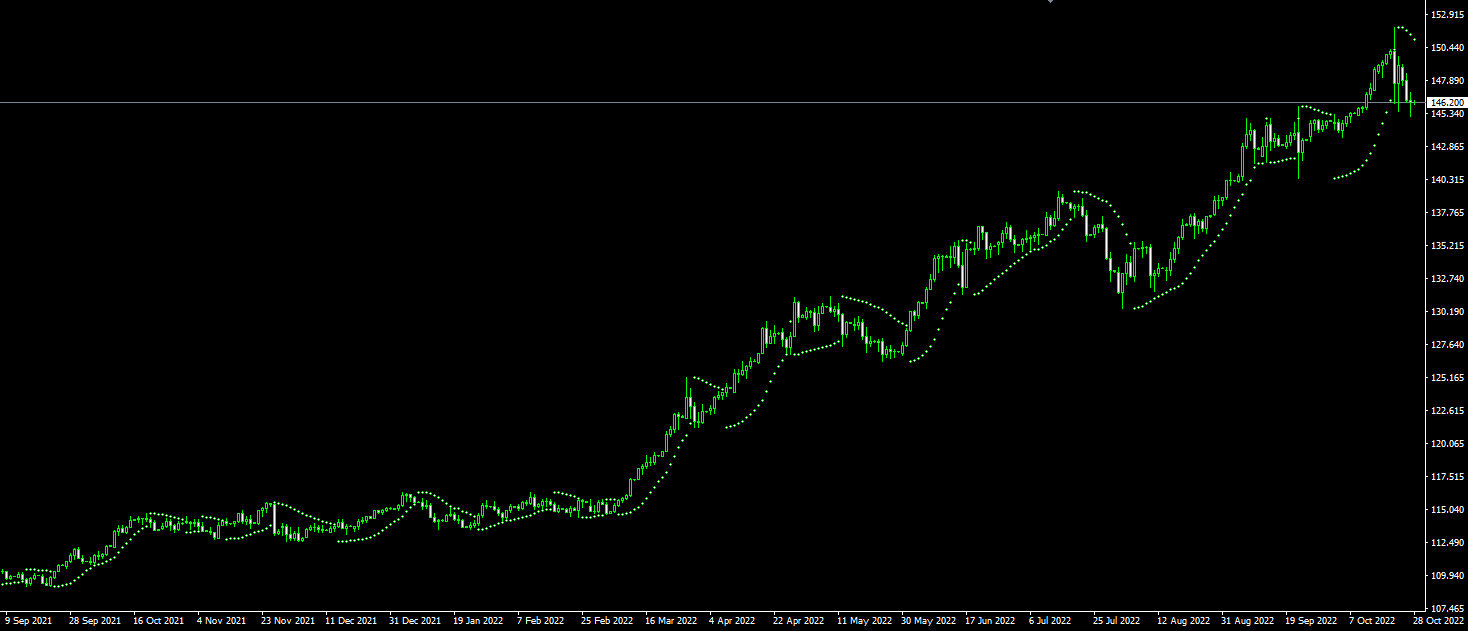This screenshot has width=1468, height=631.
Task: Click the 145.340 price axis label
Action: (1448, 114)
